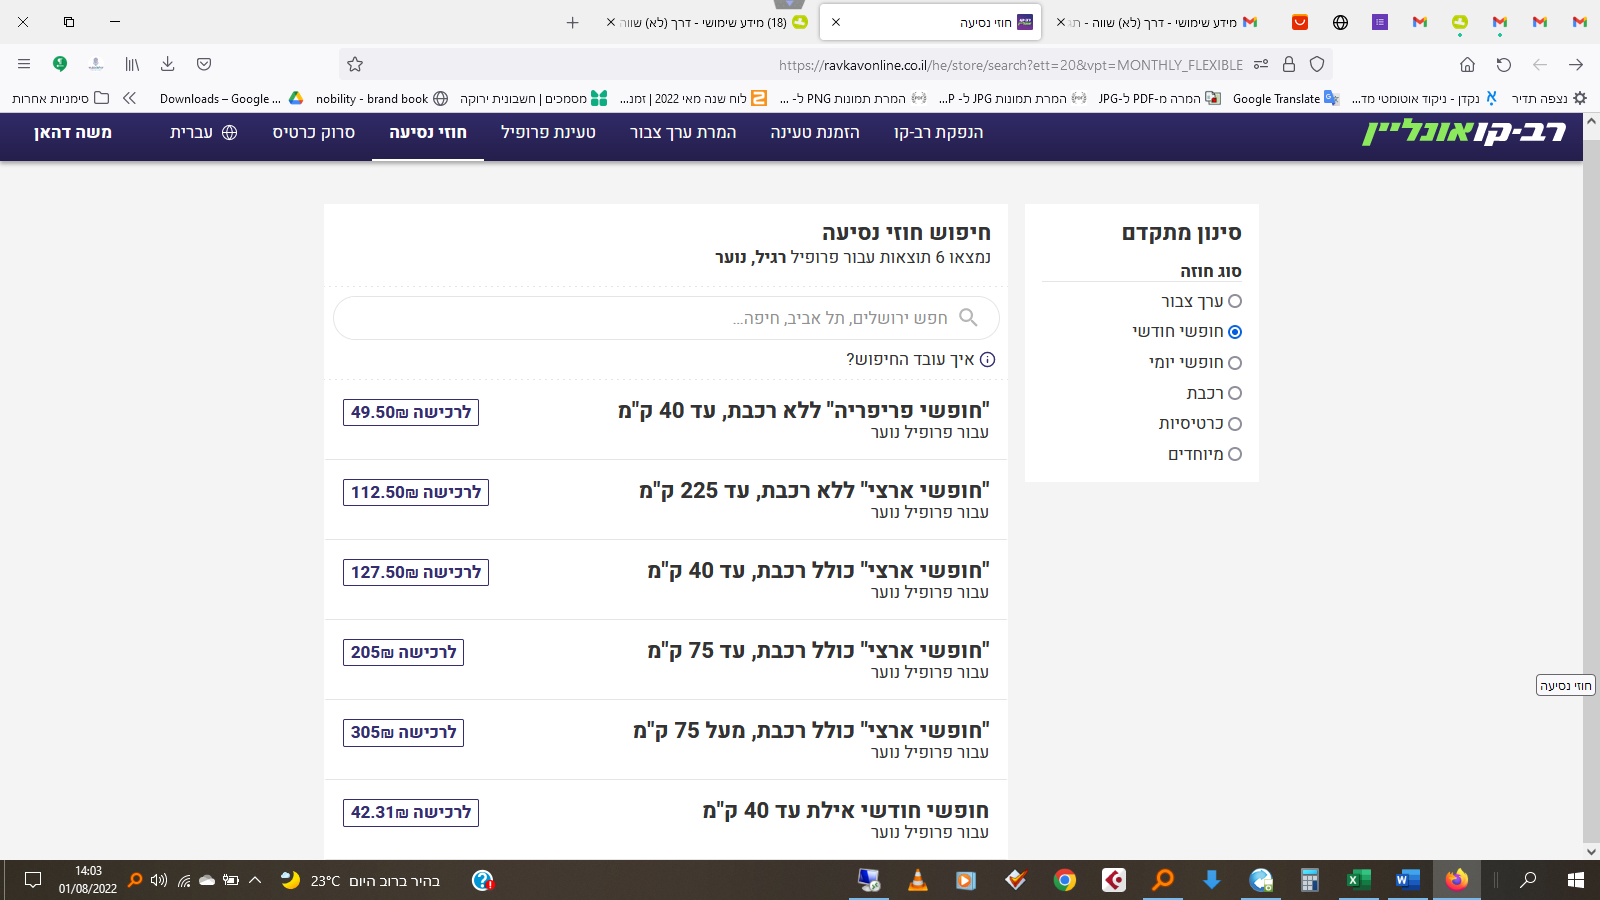Choose the כרטיסיות contract type

point(1235,424)
